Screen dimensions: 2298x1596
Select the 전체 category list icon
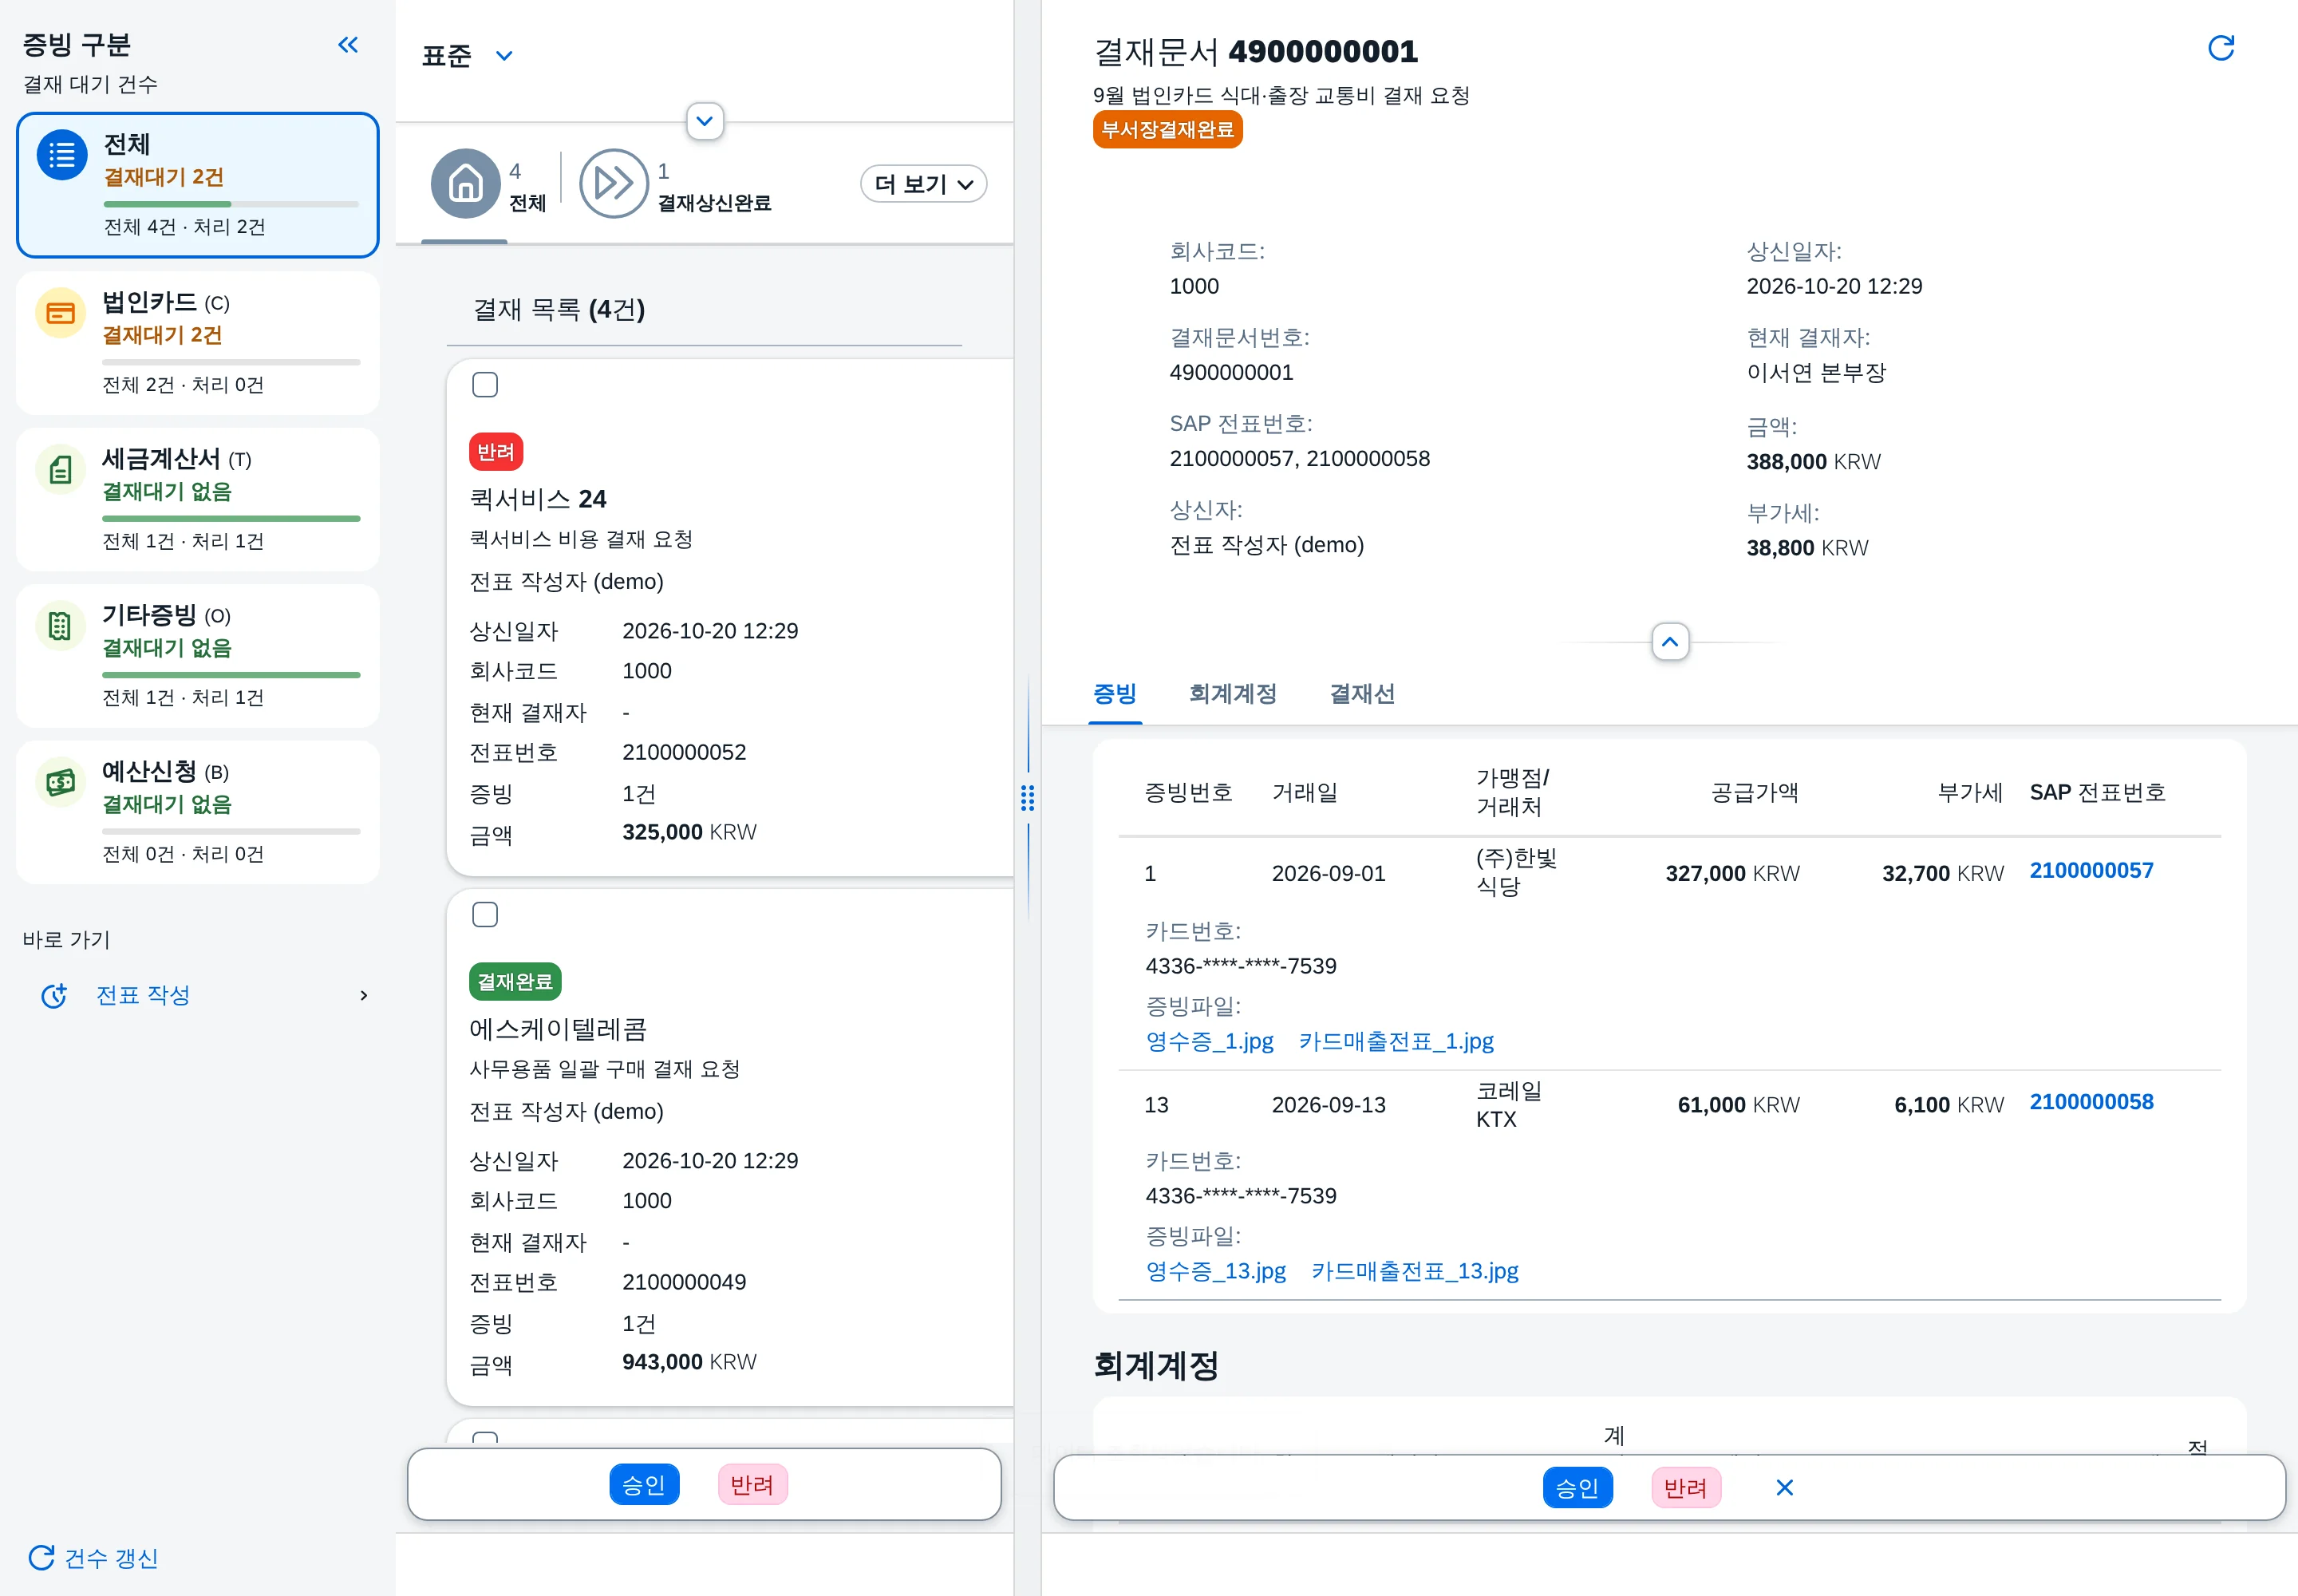[x=62, y=155]
